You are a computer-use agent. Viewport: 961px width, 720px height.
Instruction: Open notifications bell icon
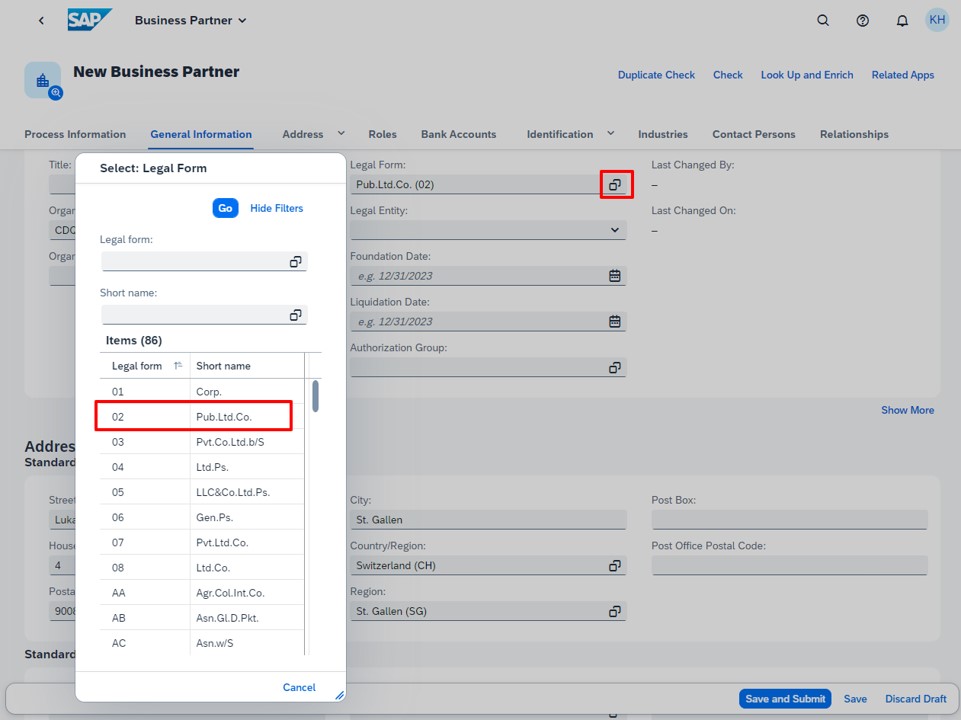coord(902,20)
